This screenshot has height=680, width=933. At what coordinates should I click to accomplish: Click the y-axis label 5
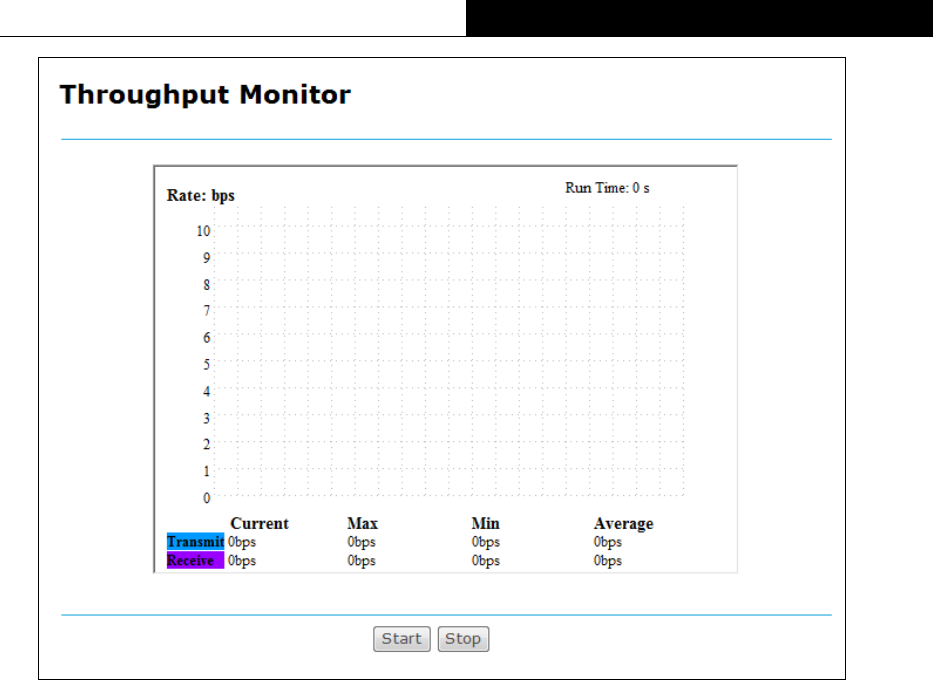pos(206,364)
